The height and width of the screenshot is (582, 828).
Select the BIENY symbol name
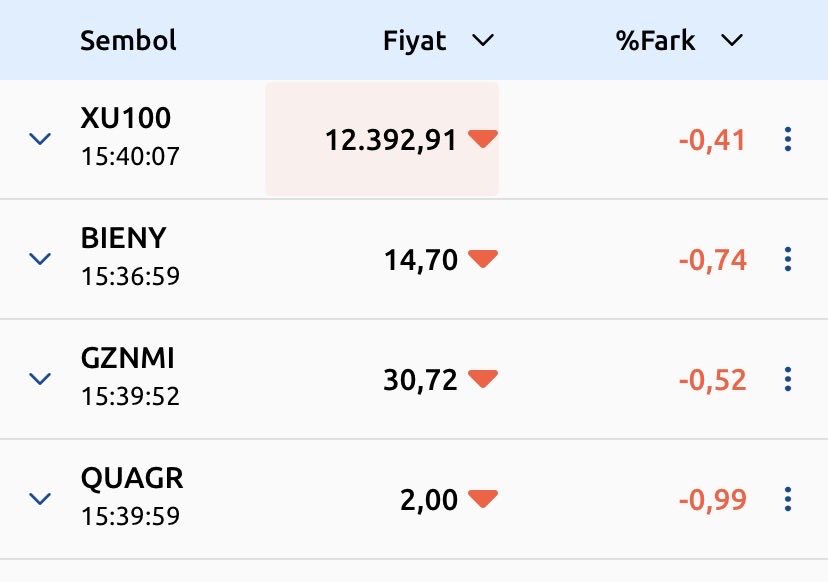pos(124,238)
